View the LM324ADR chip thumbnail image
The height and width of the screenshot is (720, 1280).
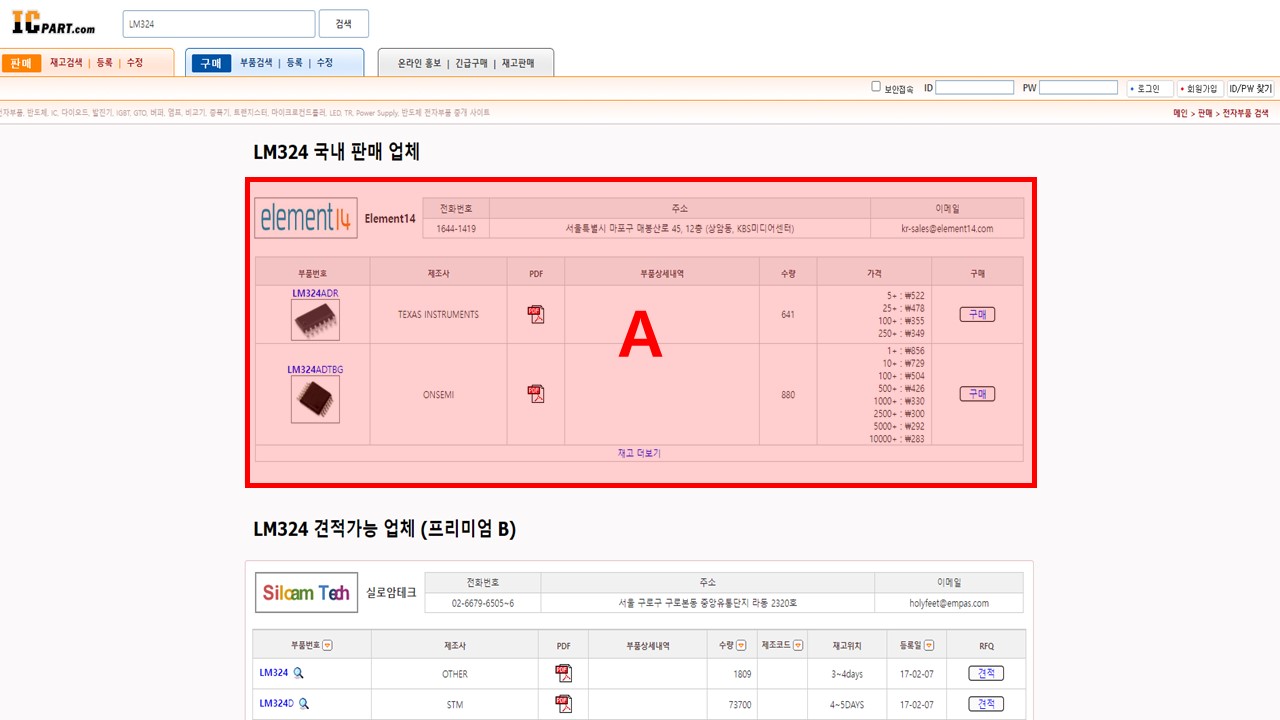tap(315, 320)
